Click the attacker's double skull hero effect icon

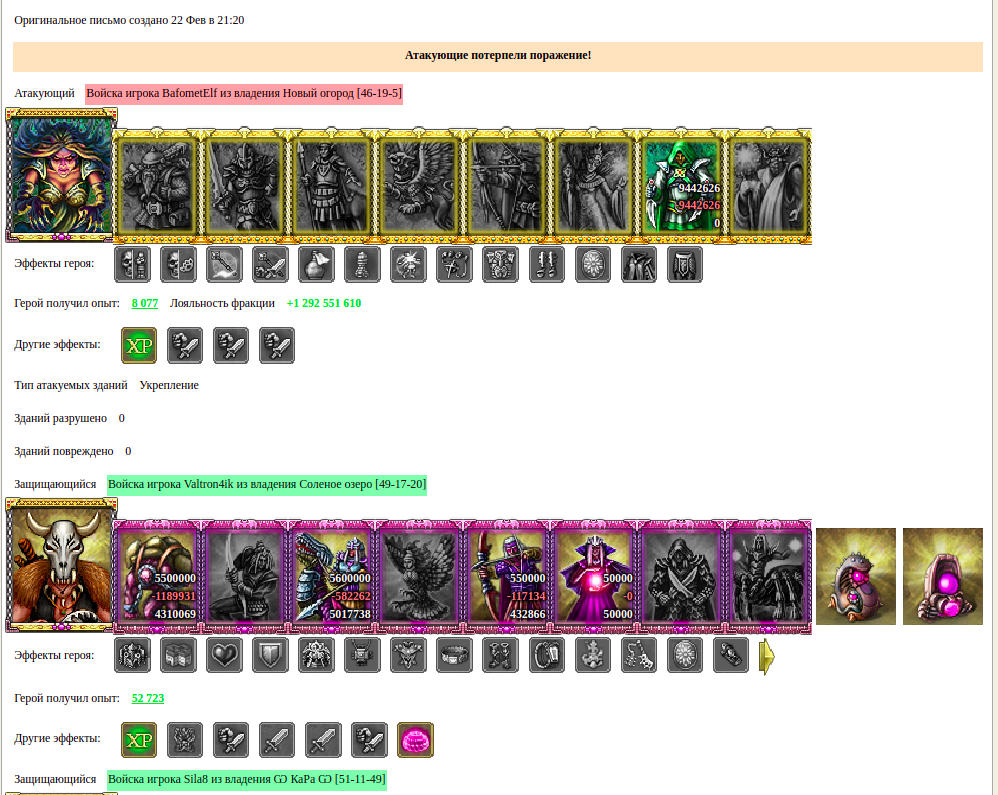click(x=132, y=264)
